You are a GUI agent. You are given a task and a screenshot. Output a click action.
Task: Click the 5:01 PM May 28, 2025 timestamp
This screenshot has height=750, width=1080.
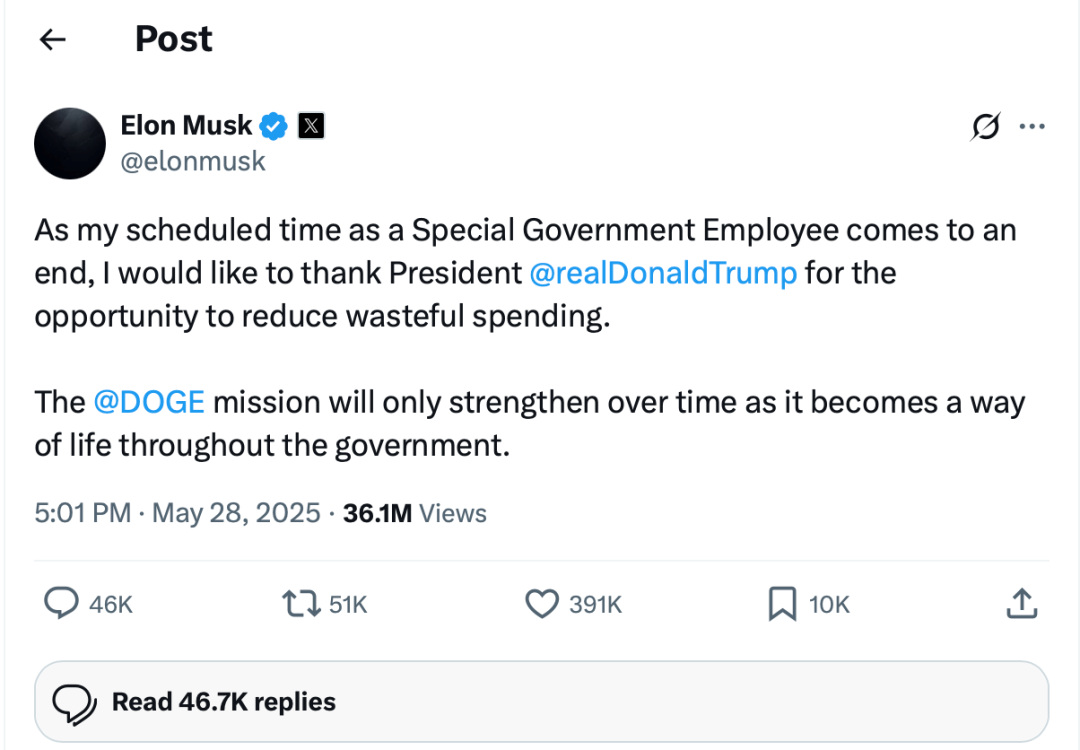pyautogui.click(x=178, y=513)
